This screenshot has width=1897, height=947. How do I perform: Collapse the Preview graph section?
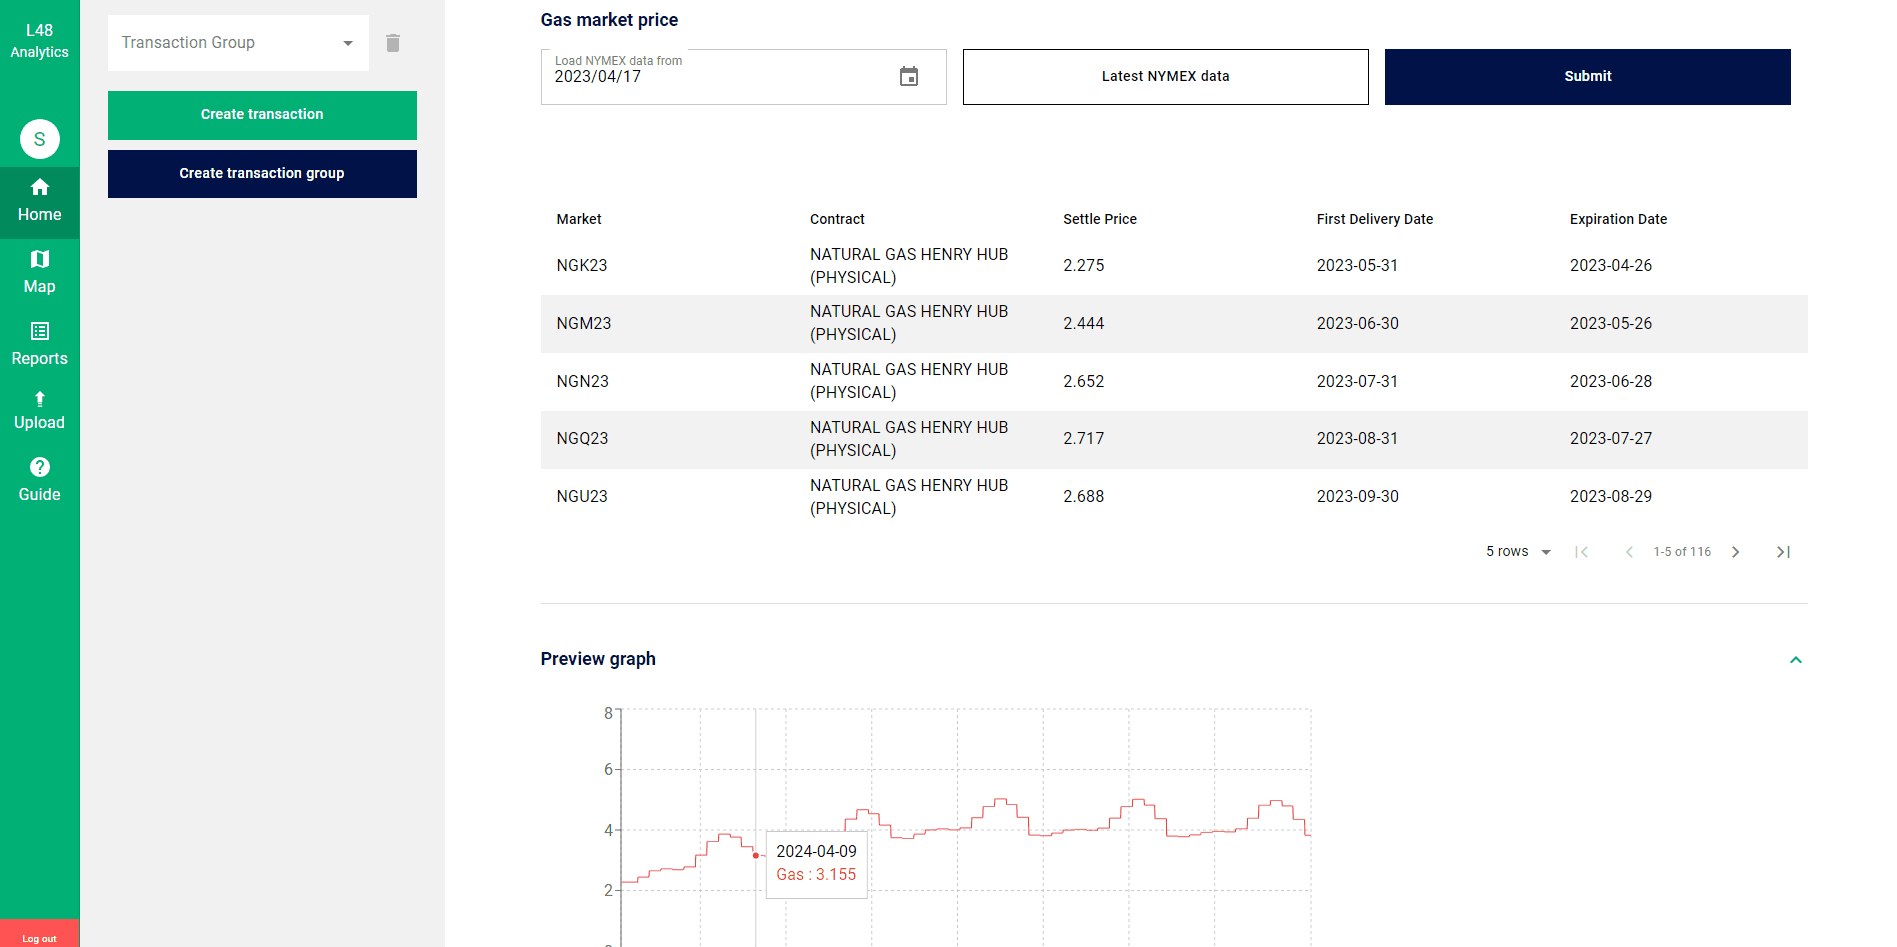(1796, 660)
